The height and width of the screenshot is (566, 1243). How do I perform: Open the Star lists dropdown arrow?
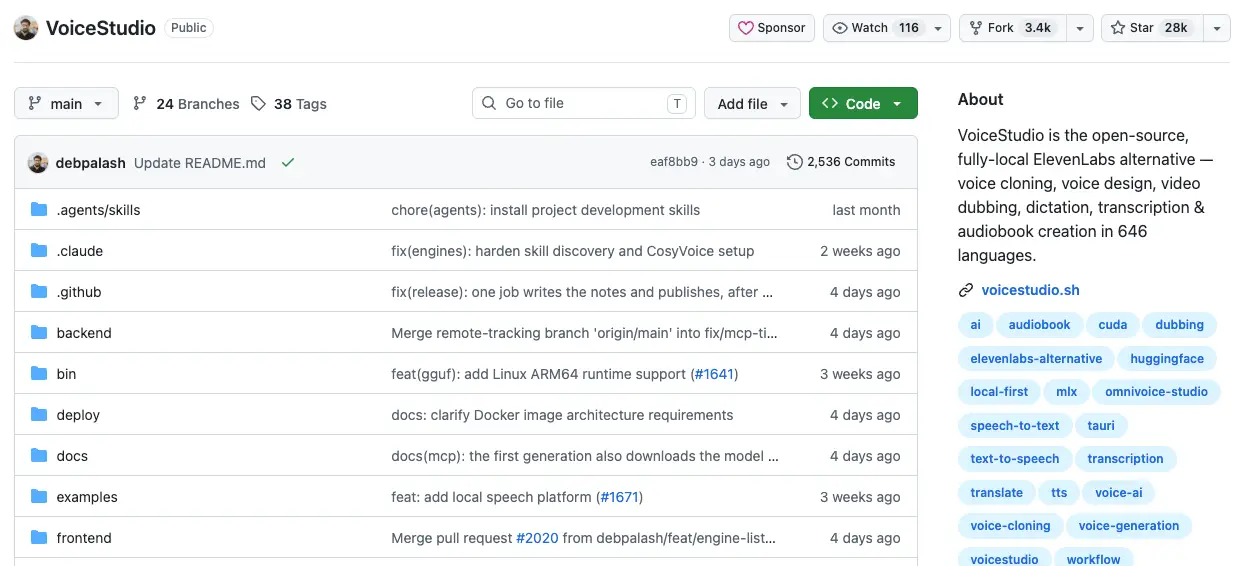[x=1216, y=28]
